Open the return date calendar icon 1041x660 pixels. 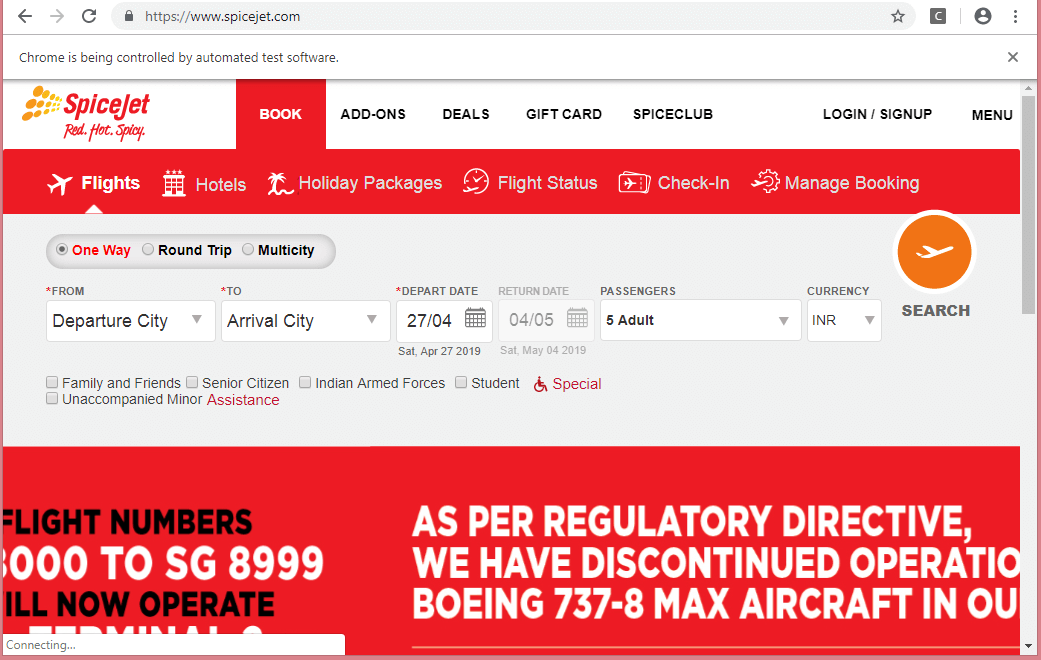[577, 318]
